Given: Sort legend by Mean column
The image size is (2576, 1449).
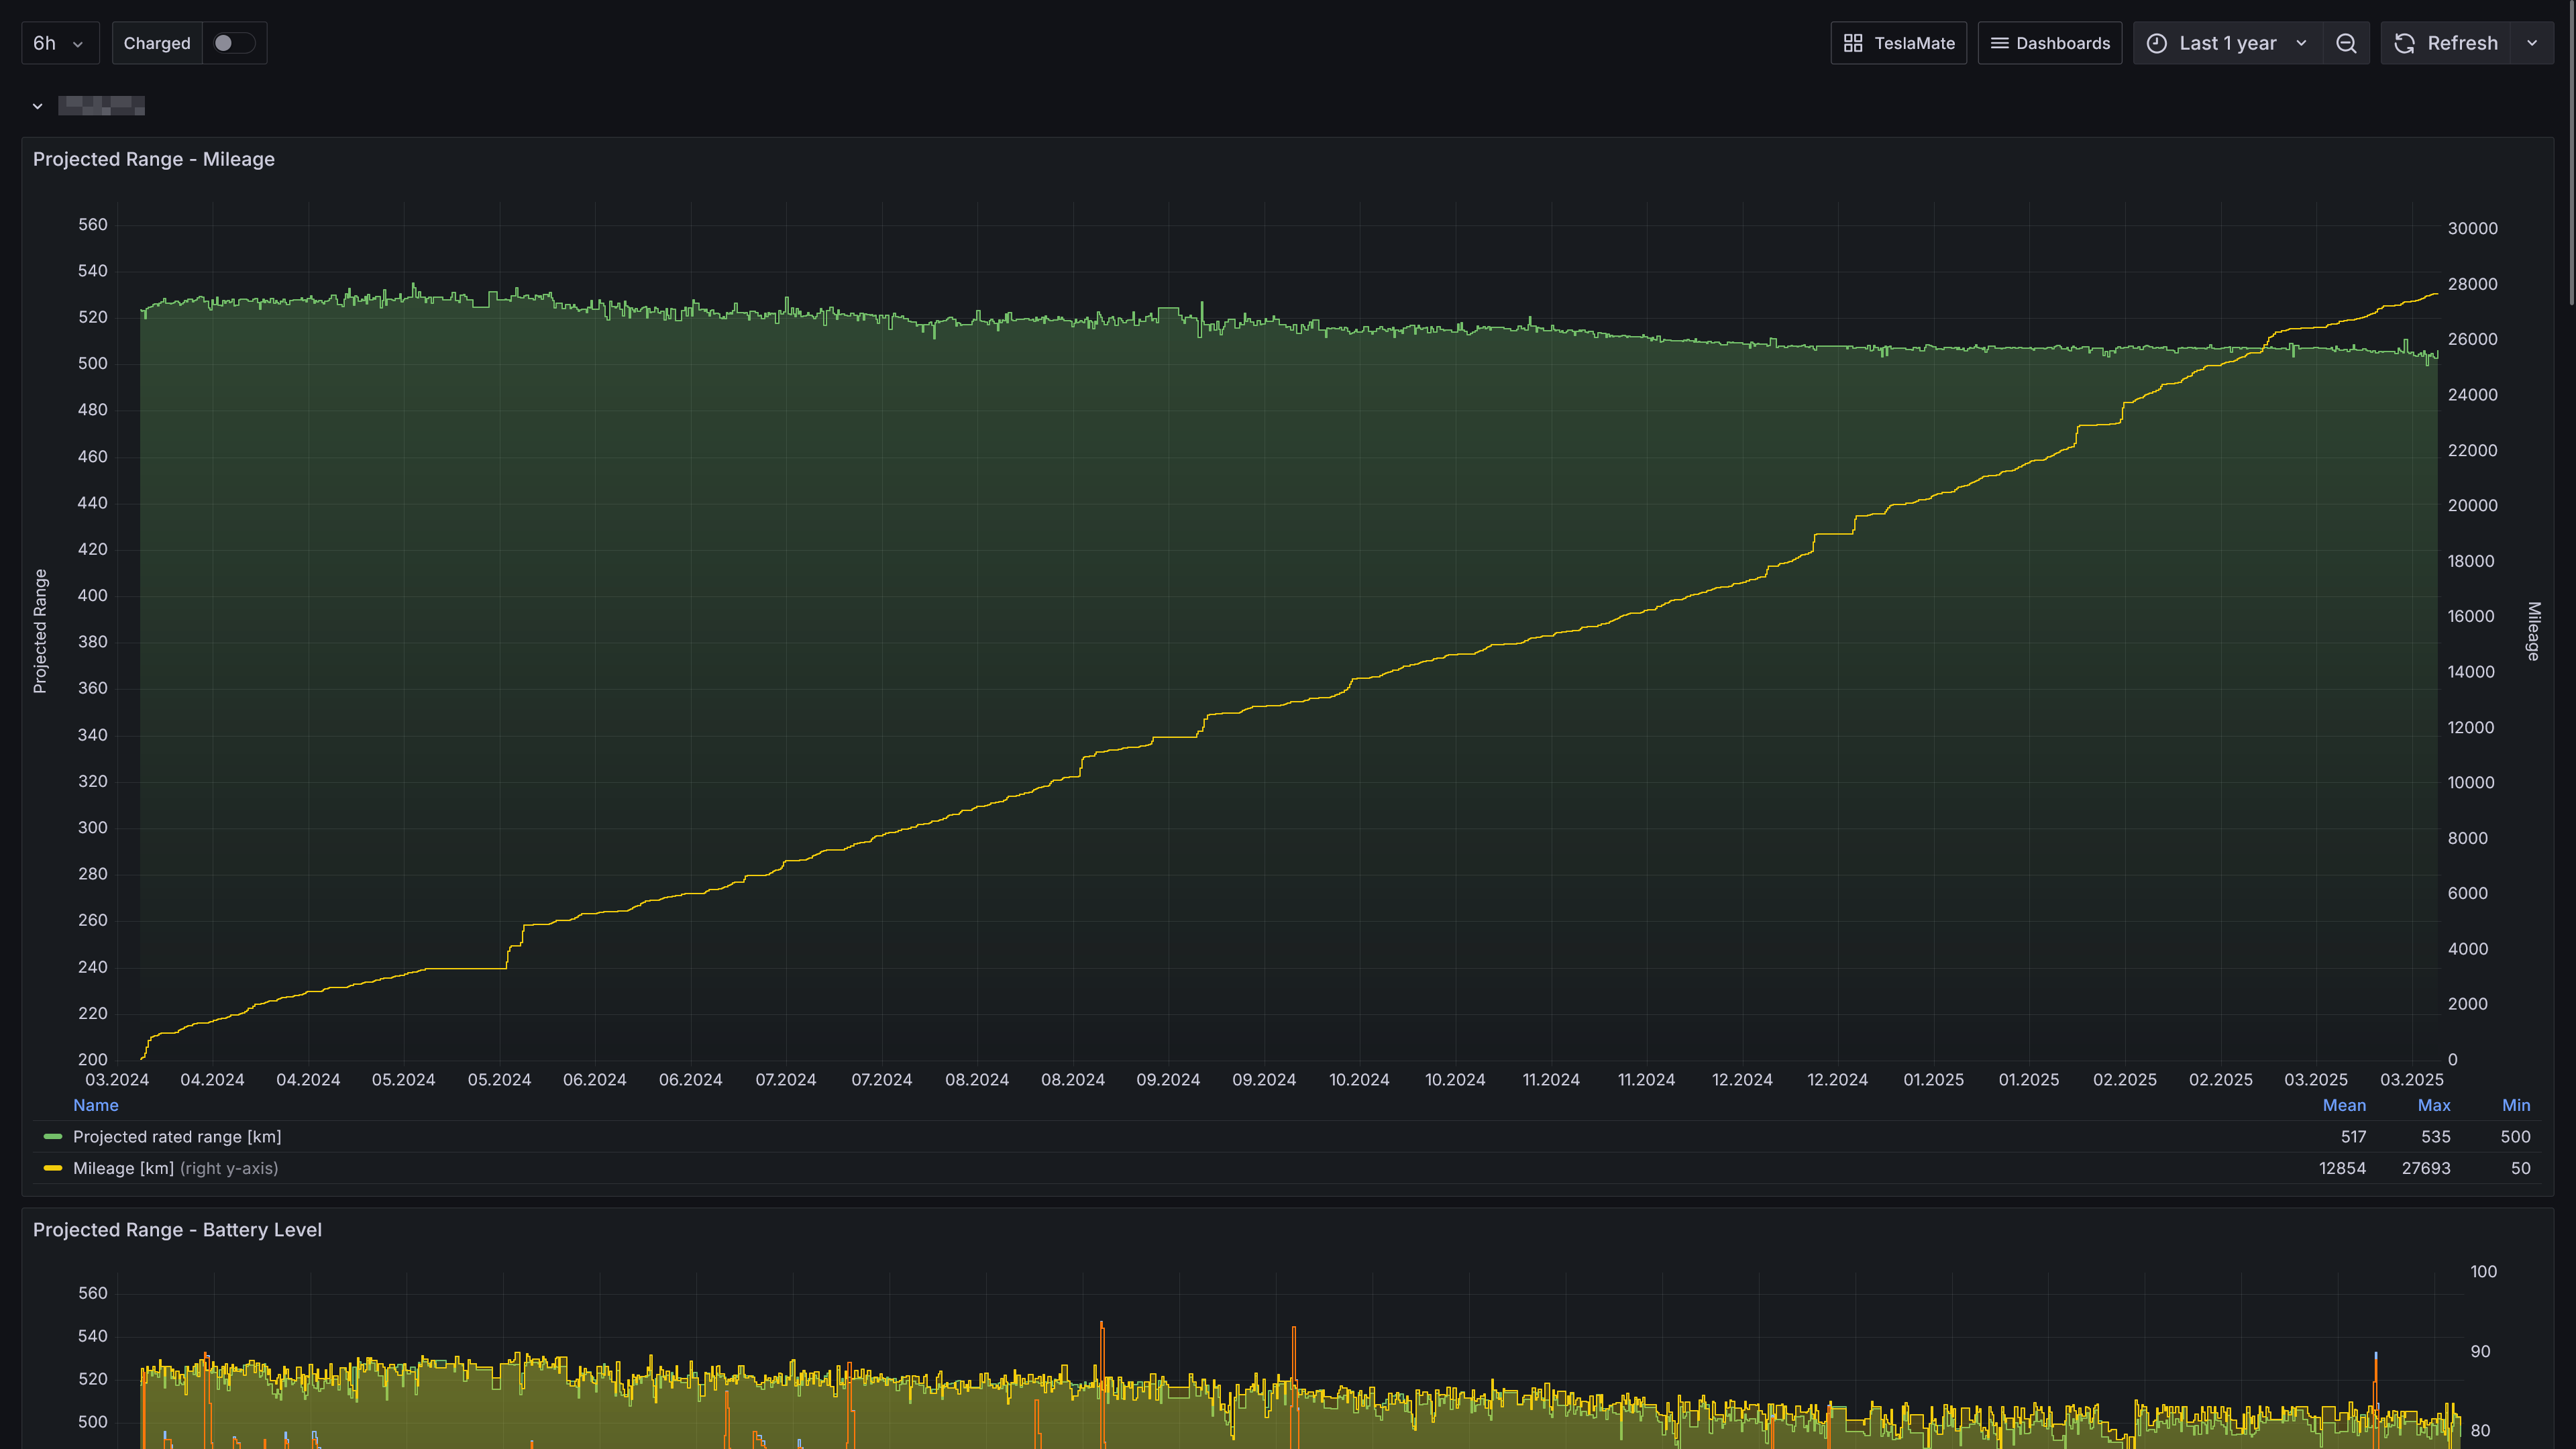Looking at the screenshot, I should point(2343,1105).
